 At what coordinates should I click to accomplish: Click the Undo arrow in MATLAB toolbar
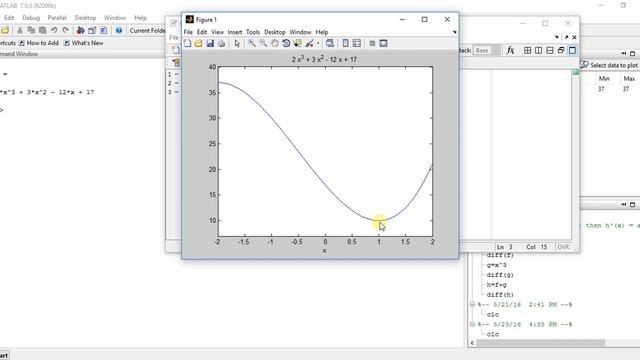tap(54, 31)
